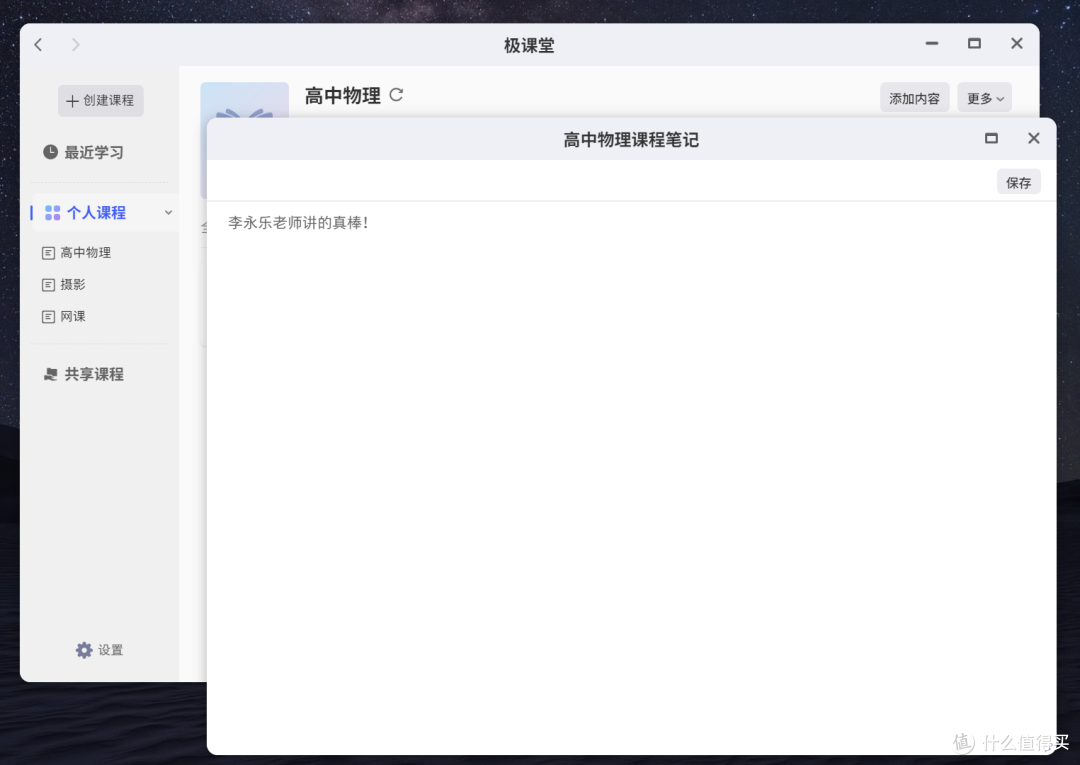The width and height of the screenshot is (1080, 765).
Task: Click 保存 in the notes window
Action: pyautogui.click(x=1019, y=182)
